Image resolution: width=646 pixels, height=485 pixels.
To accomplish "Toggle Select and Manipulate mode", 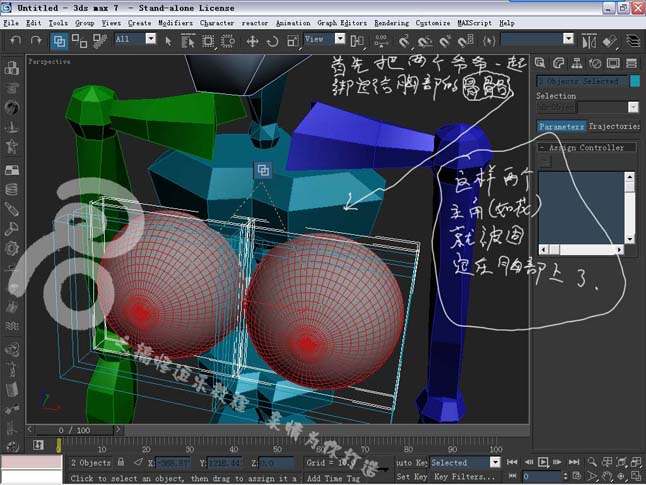I will [x=381, y=41].
